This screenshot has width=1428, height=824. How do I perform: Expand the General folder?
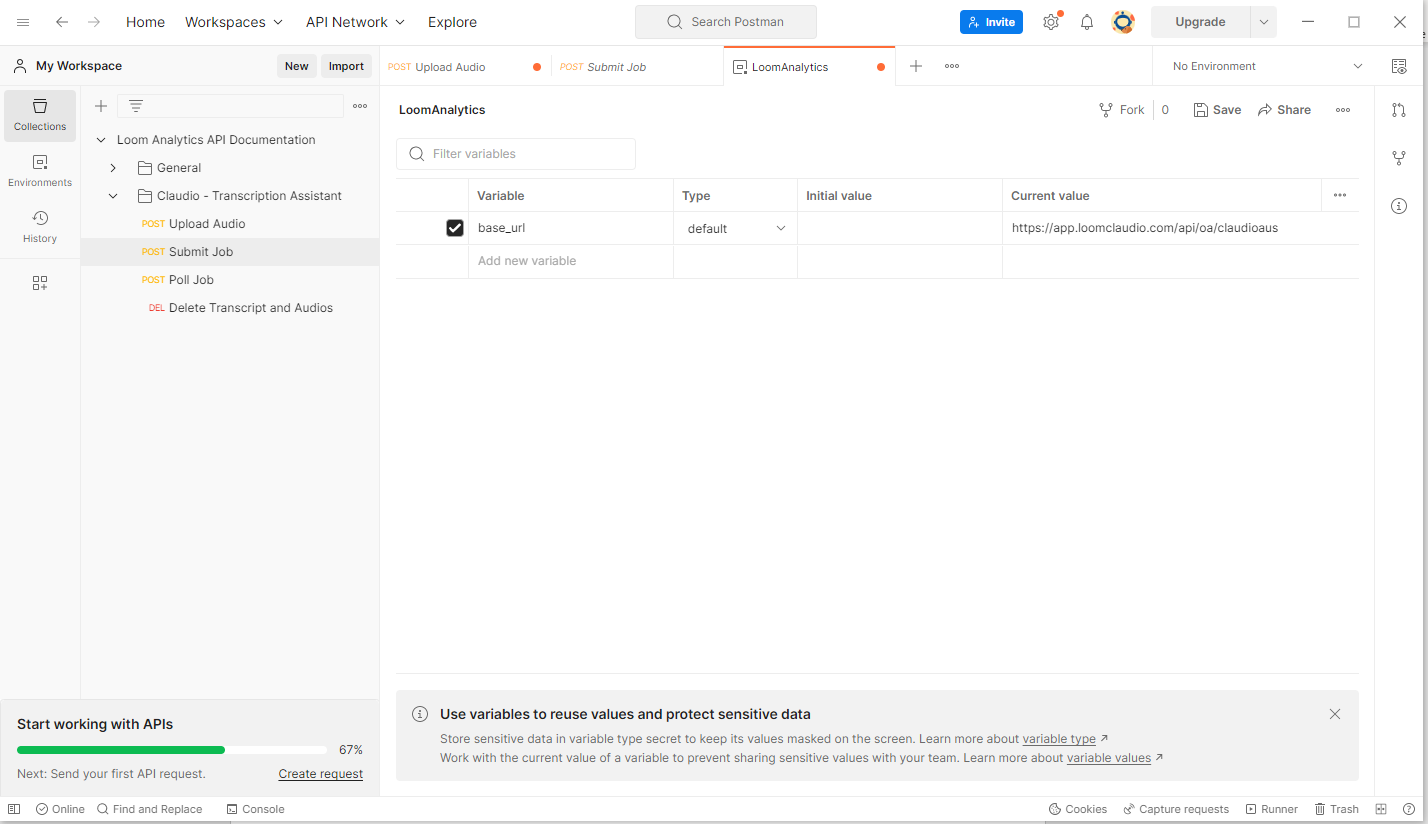[113, 168]
